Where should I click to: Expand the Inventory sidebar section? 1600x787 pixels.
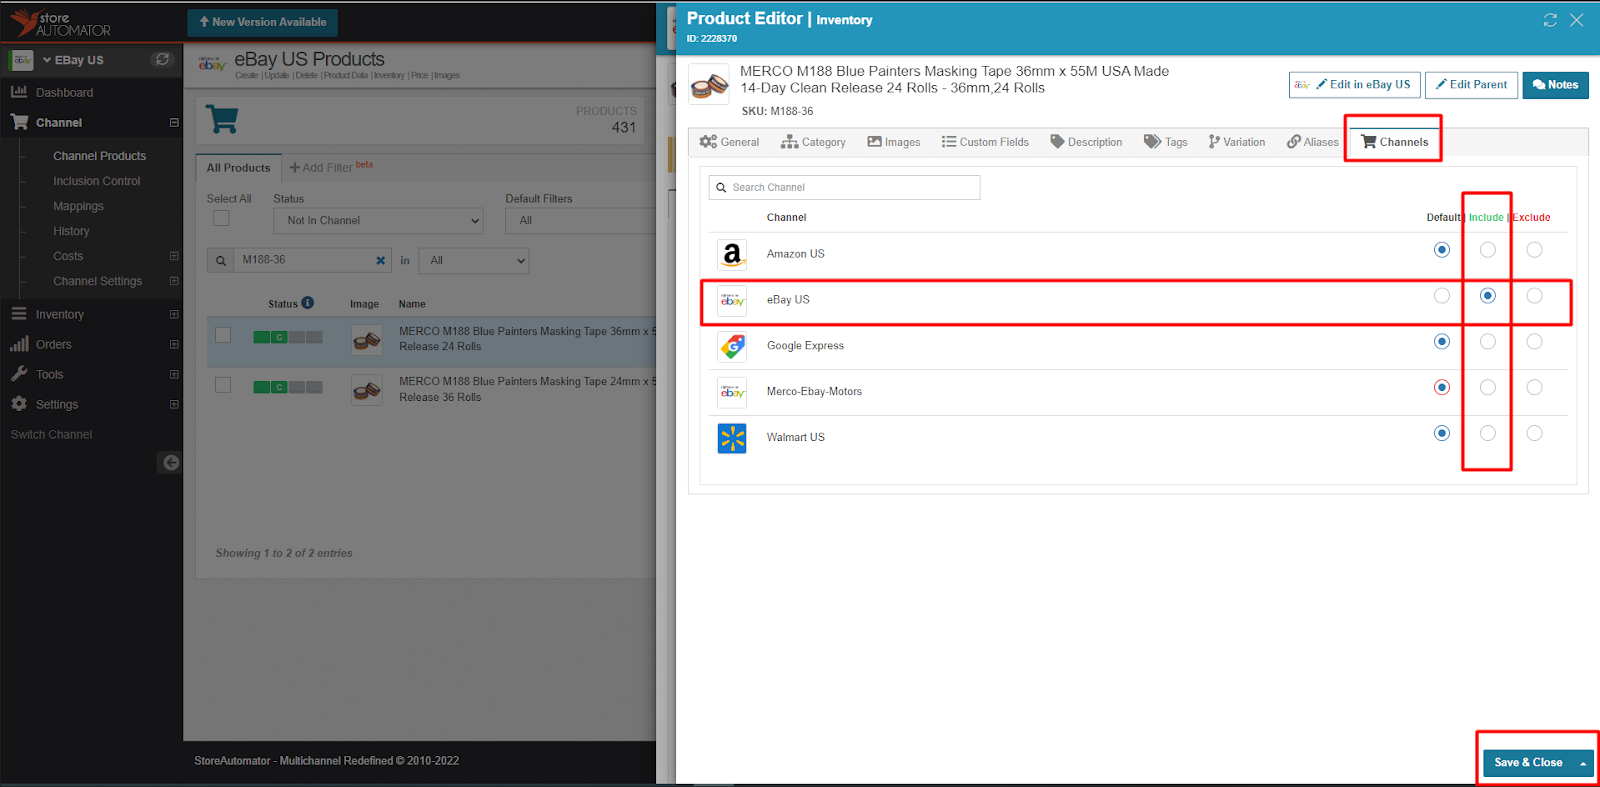click(x=174, y=314)
